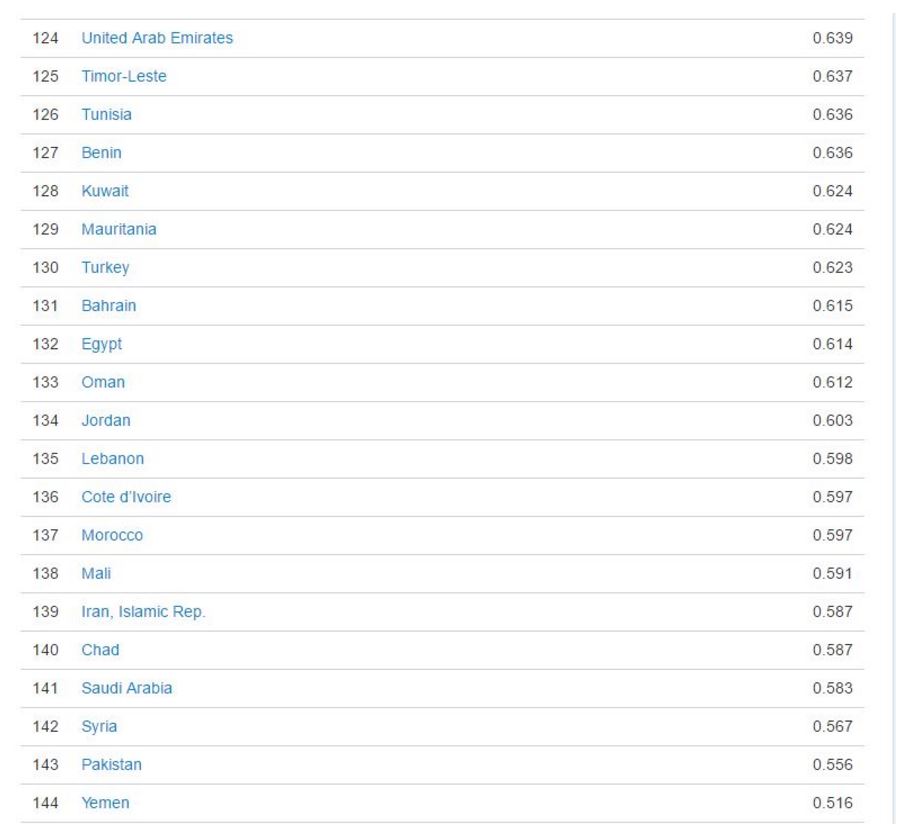Click on Kuwait in the list
Image resolution: width=912 pixels, height=829 pixels.
tap(105, 191)
